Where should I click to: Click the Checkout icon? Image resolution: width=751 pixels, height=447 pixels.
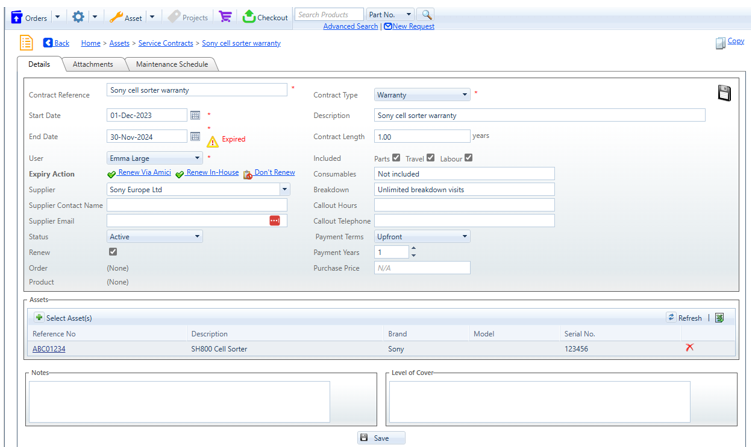point(249,17)
